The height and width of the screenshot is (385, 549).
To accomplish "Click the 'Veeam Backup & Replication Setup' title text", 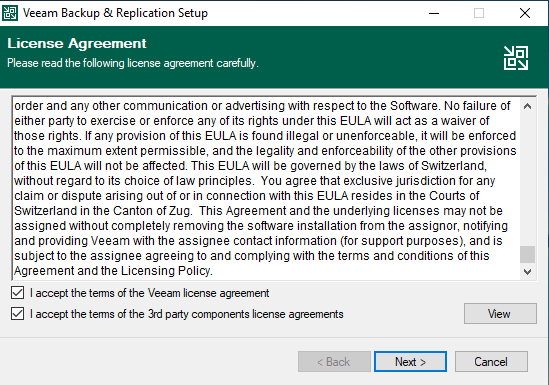I will click(x=115, y=13).
